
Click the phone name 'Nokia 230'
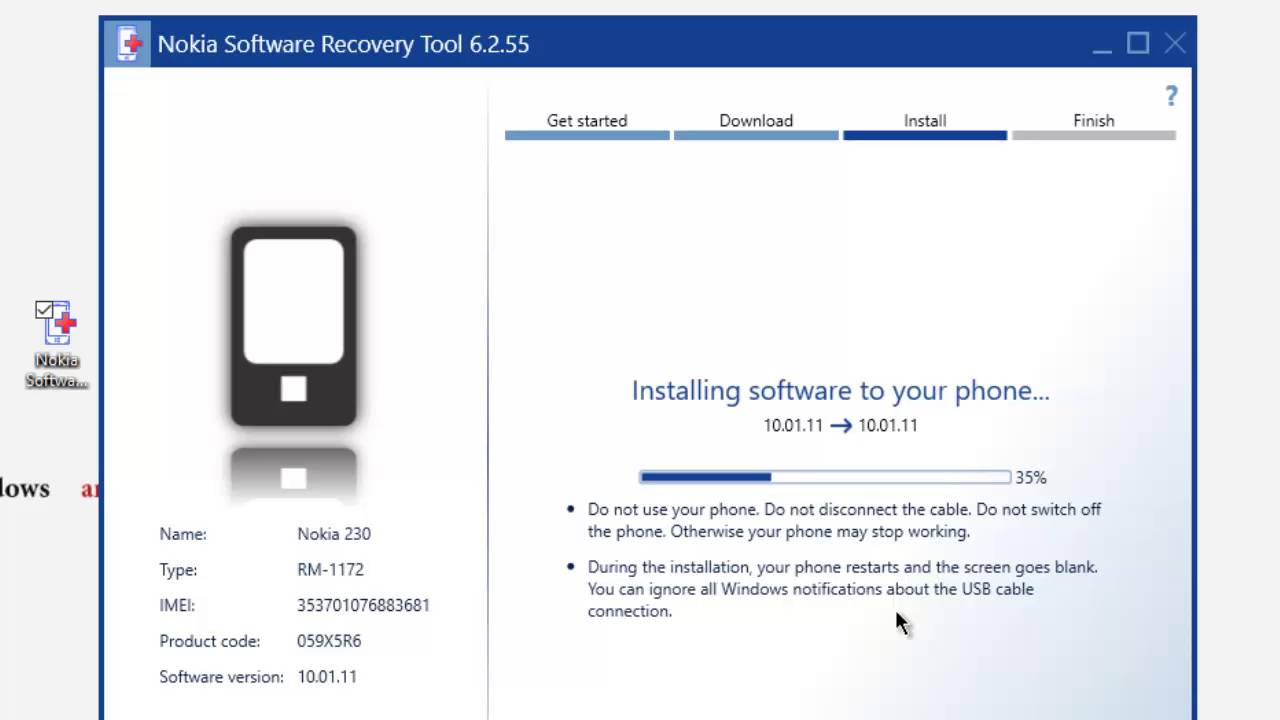[x=334, y=534]
